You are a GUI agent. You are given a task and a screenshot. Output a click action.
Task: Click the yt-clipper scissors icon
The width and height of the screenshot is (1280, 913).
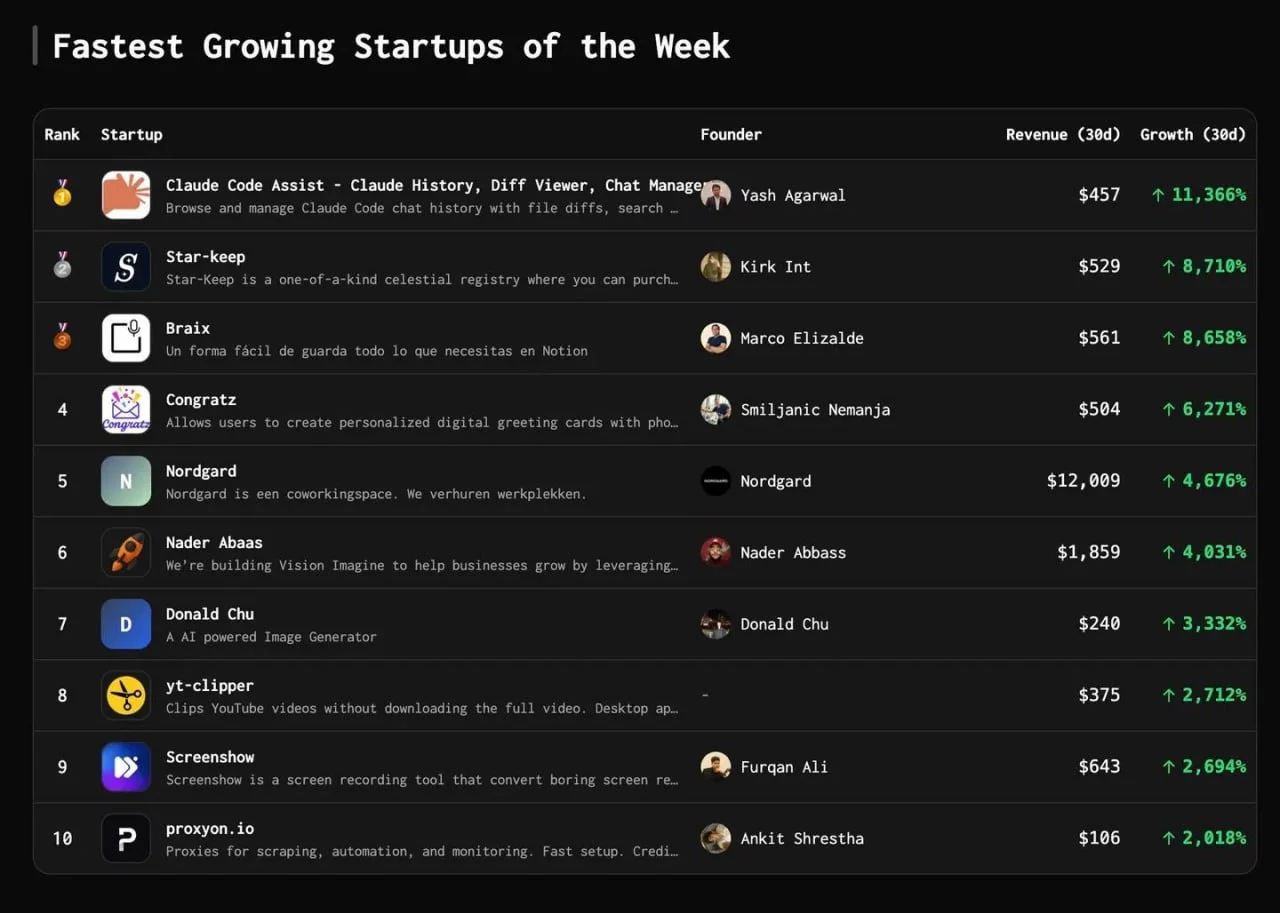coord(126,695)
